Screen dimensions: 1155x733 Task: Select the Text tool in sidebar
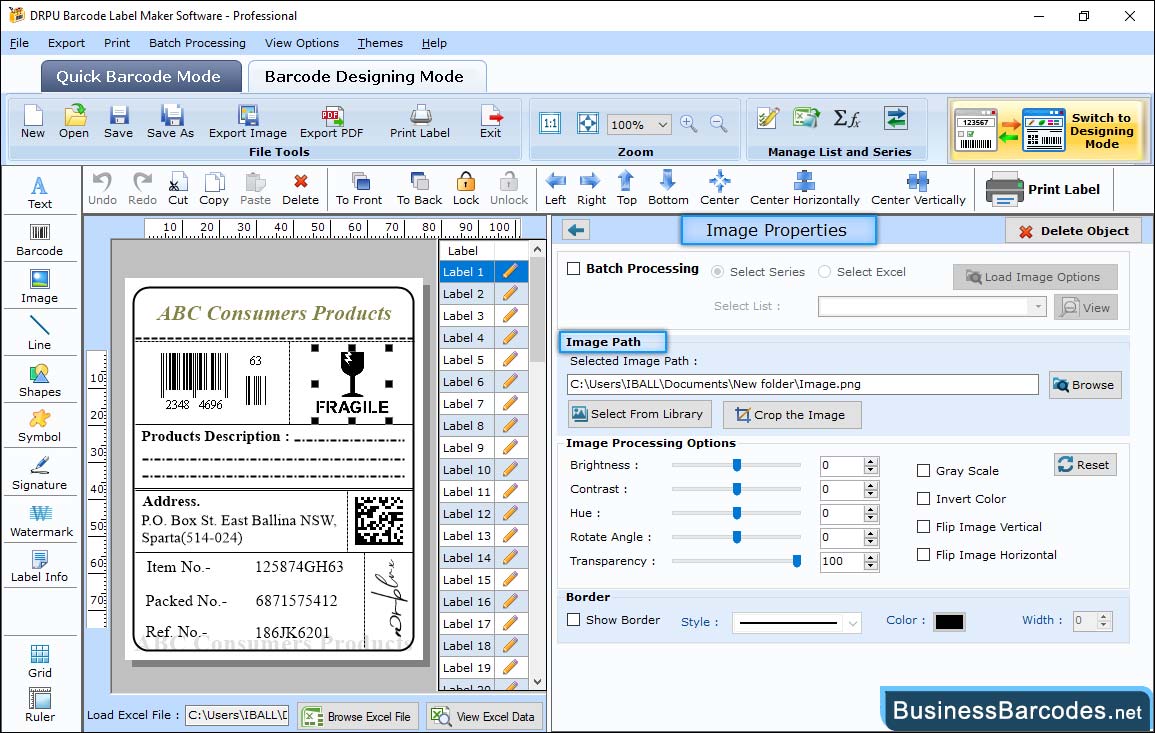pos(40,192)
